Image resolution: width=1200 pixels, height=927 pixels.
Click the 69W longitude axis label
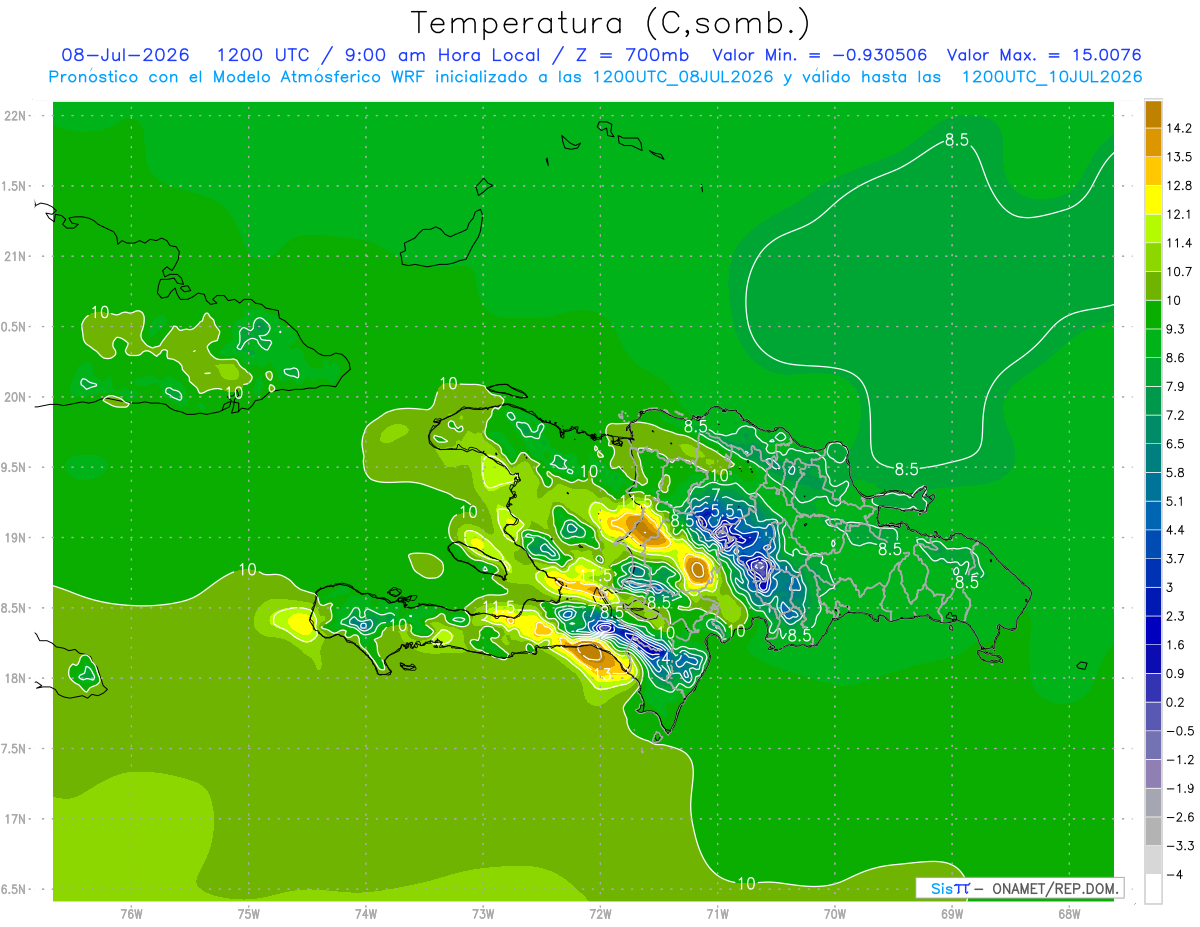point(951,913)
